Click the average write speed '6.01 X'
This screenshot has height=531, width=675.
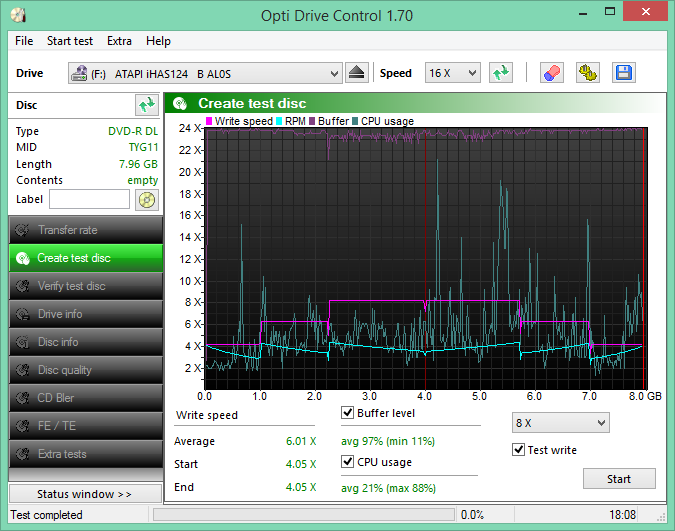pos(301,441)
